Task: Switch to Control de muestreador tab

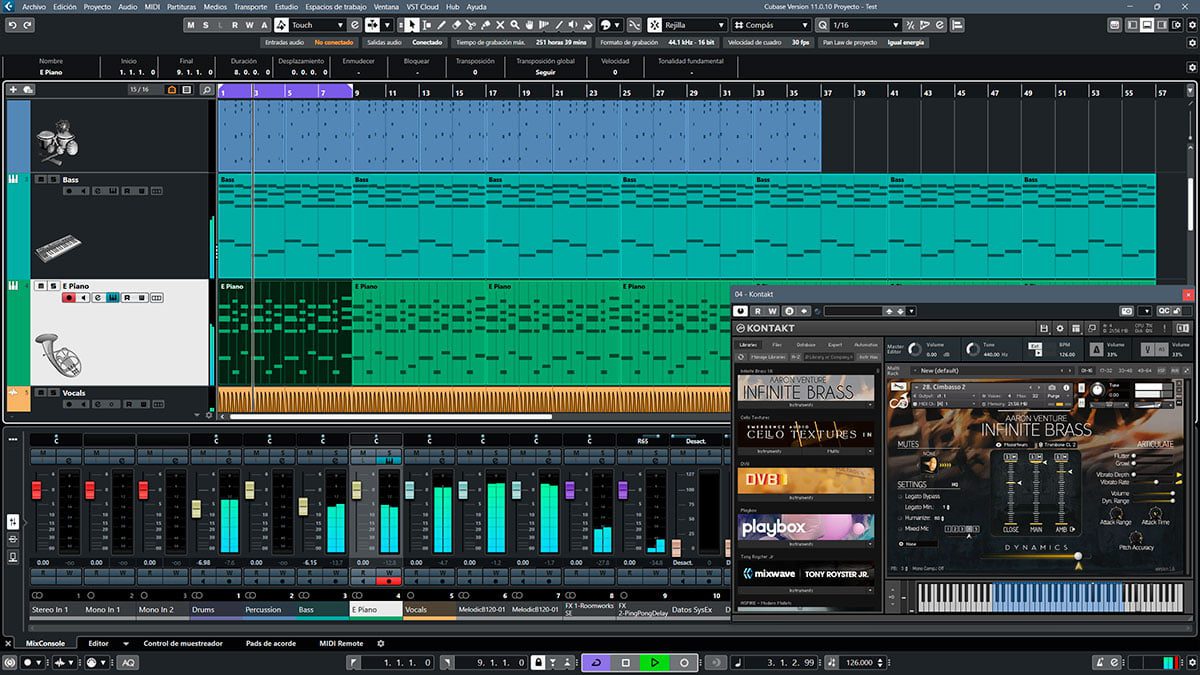Action: 183,643
